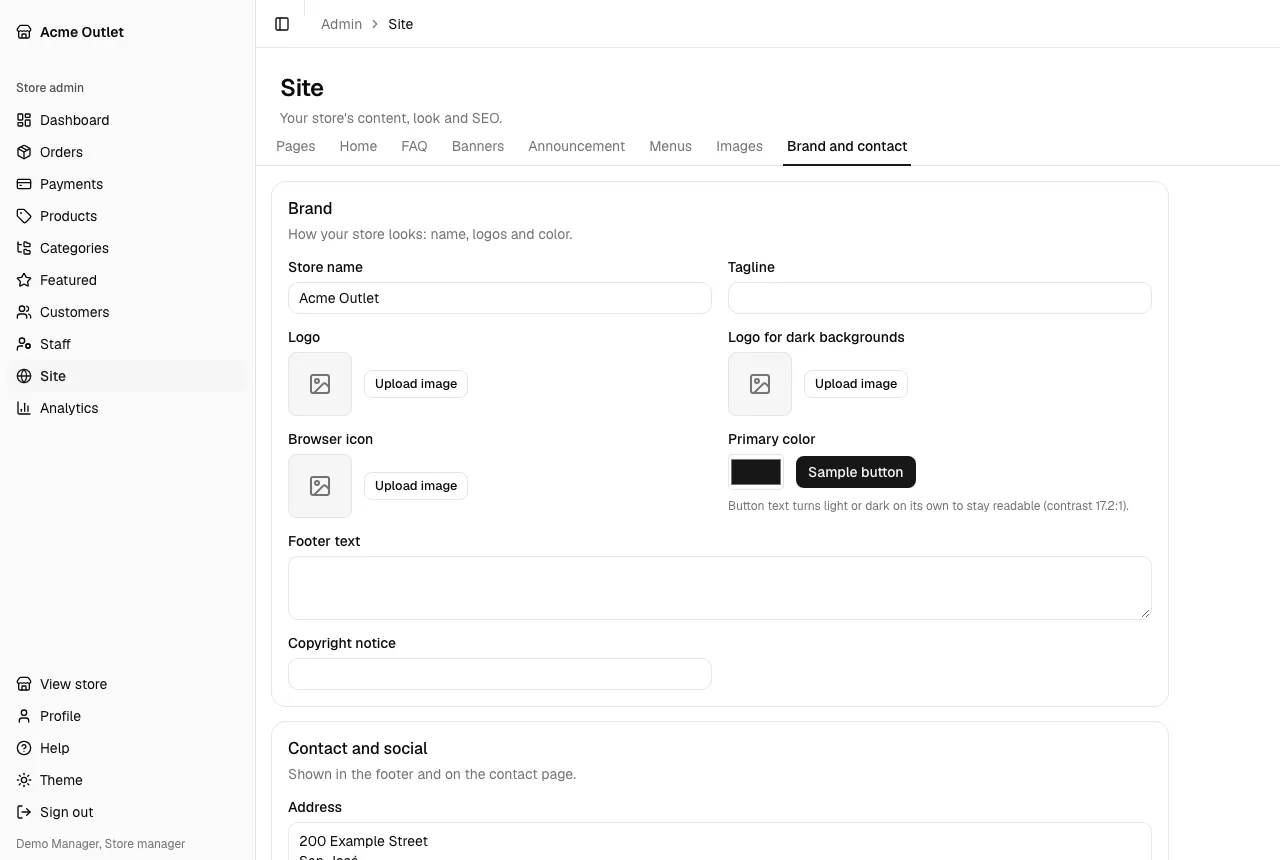Click the Sample button
This screenshot has height=860, width=1280.
(856, 472)
